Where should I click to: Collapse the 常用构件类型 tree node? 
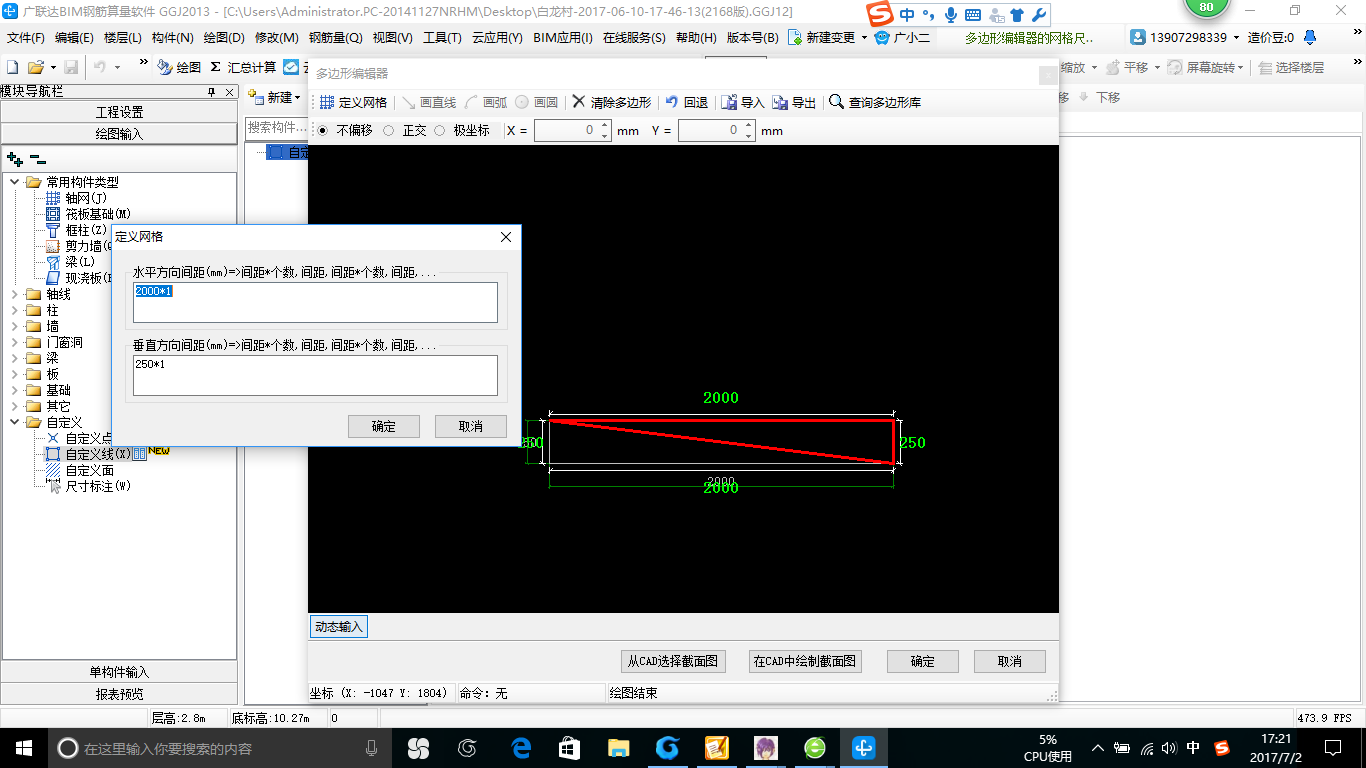15,182
